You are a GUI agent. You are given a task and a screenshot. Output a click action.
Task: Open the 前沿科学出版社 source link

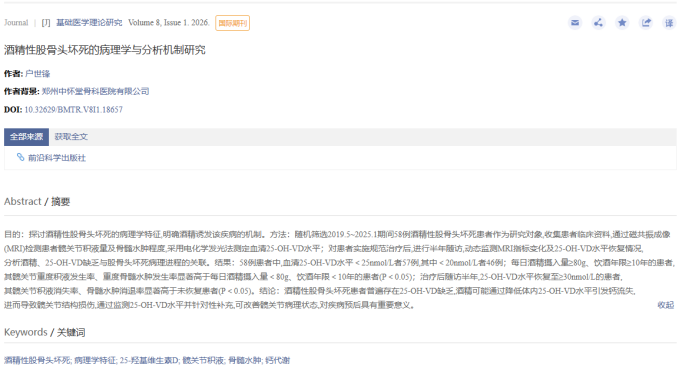(57, 158)
